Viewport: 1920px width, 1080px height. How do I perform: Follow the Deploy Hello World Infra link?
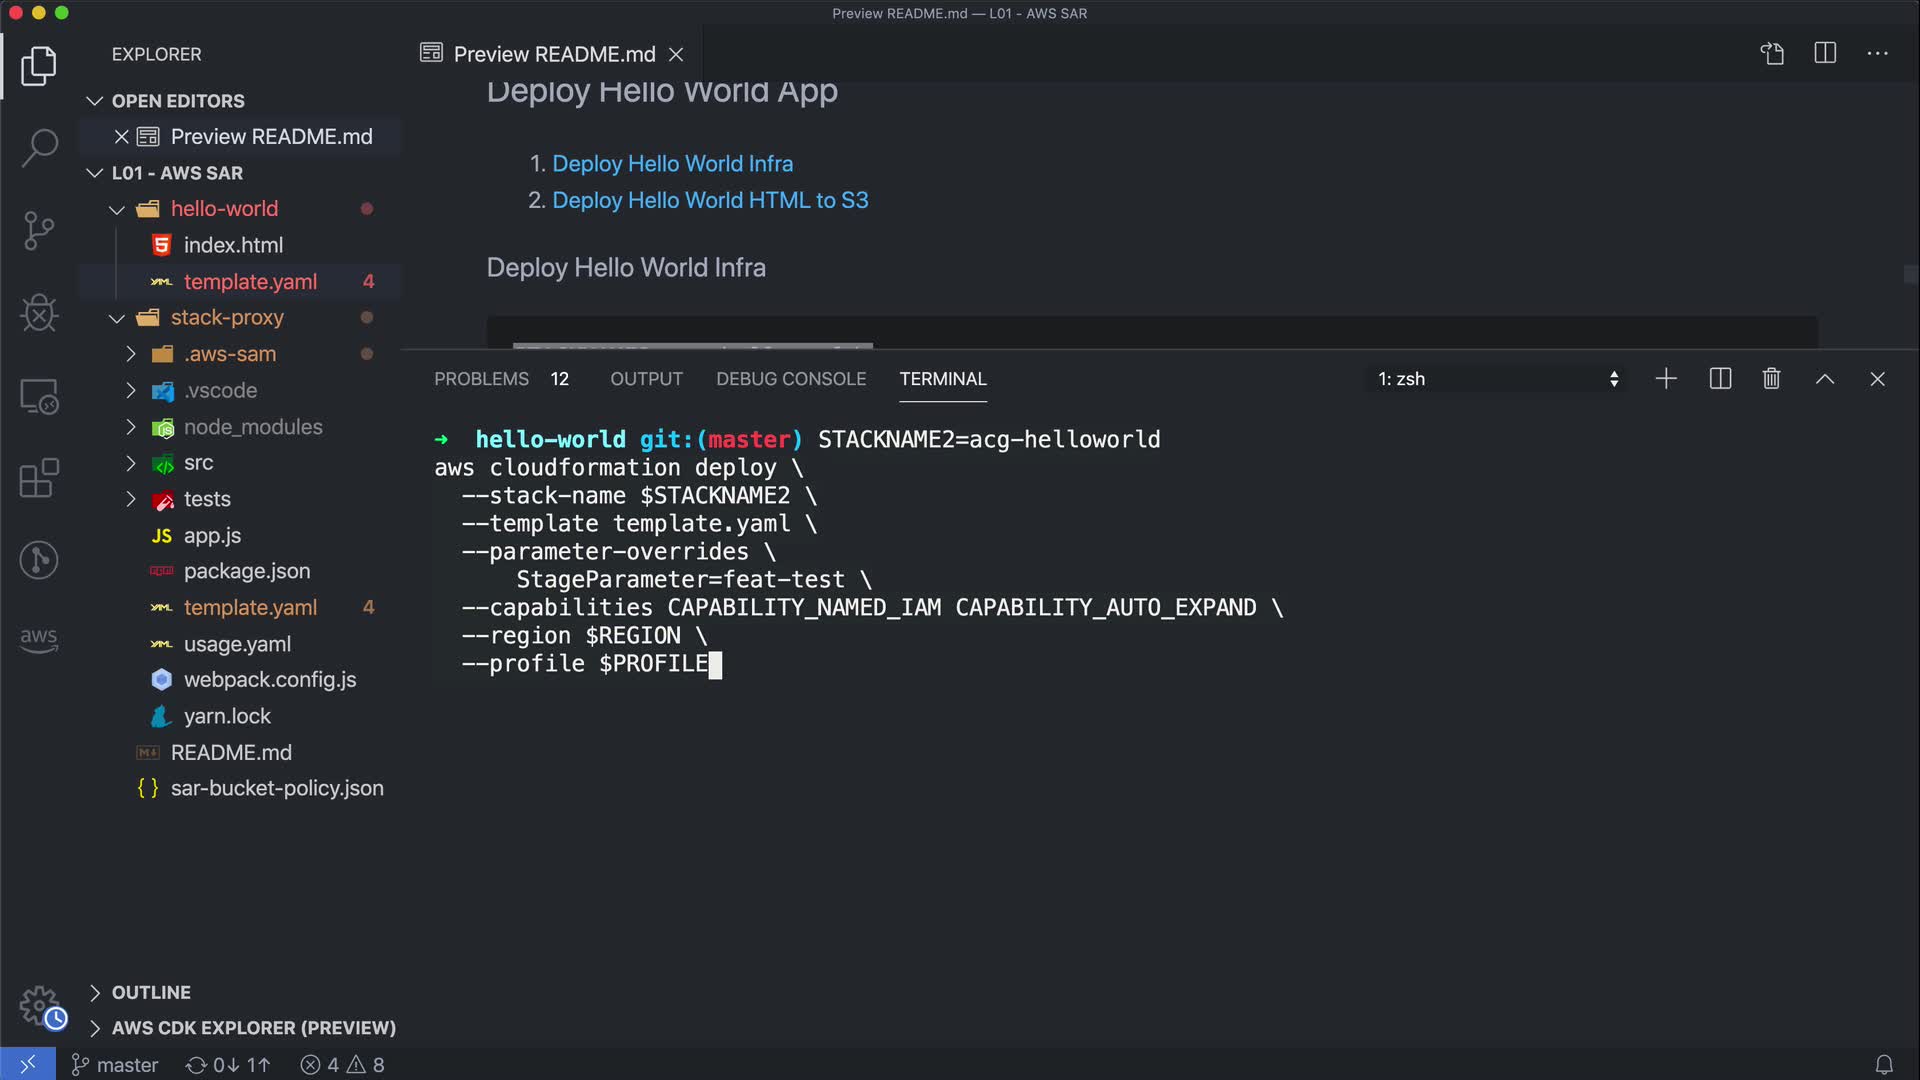click(672, 164)
